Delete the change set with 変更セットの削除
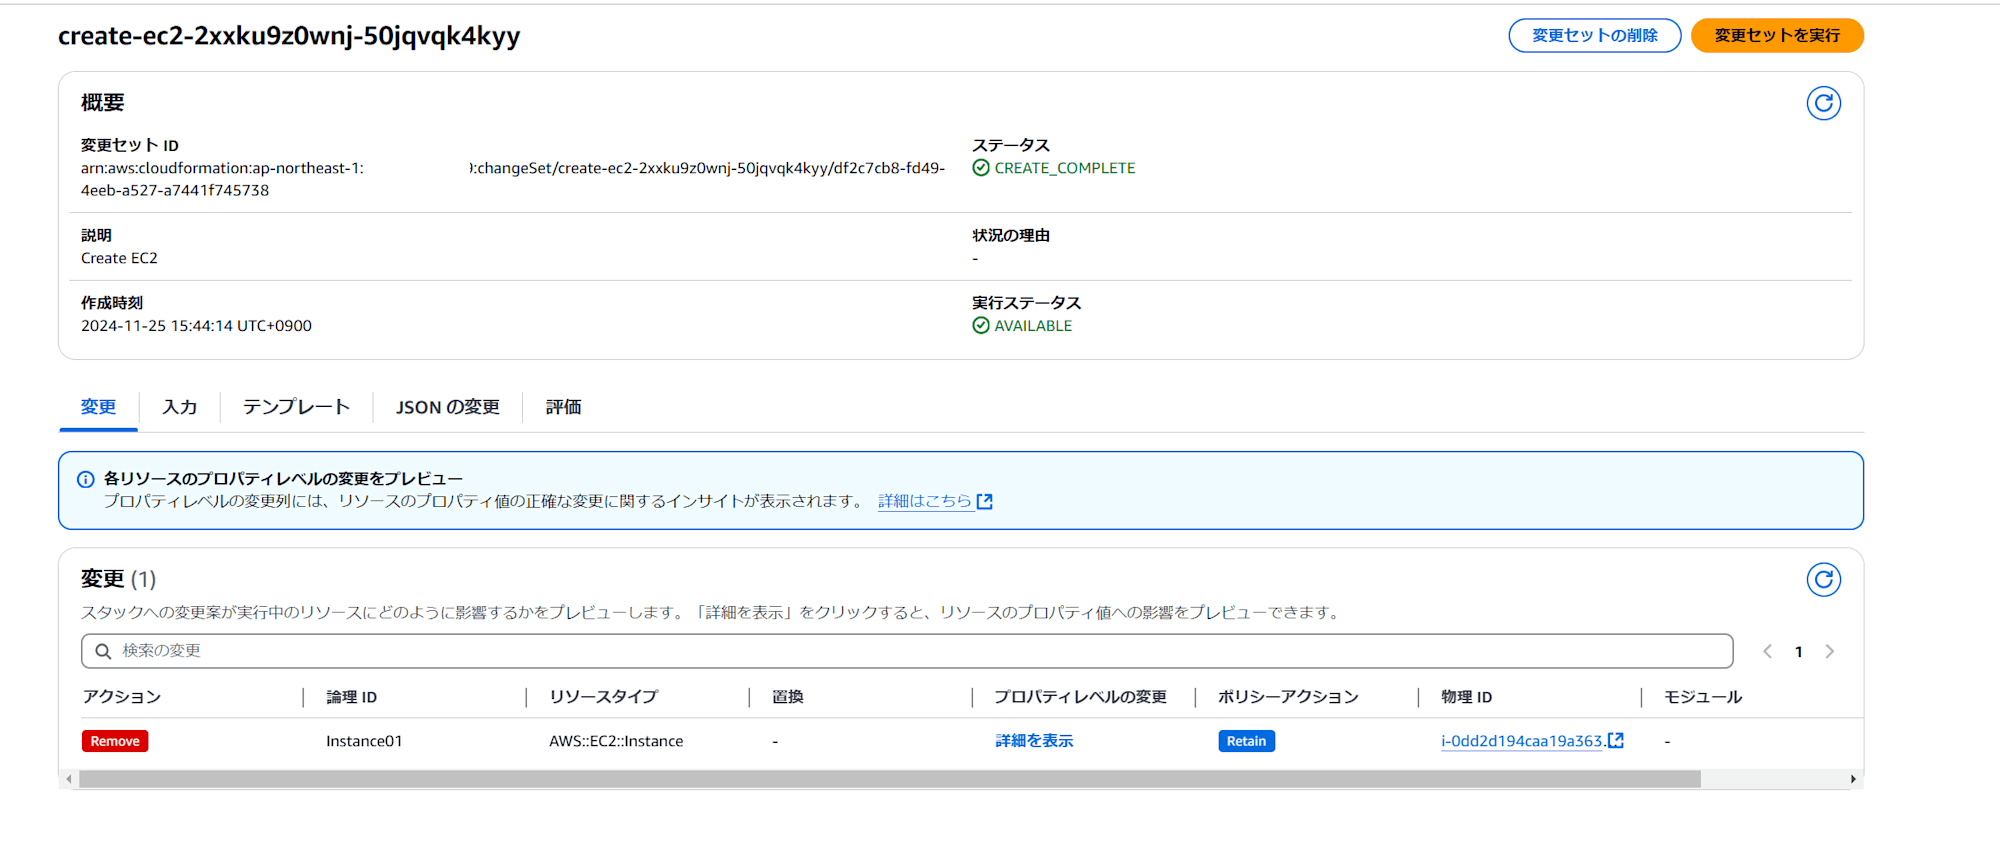The width and height of the screenshot is (2000, 843). click(x=1595, y=35)
